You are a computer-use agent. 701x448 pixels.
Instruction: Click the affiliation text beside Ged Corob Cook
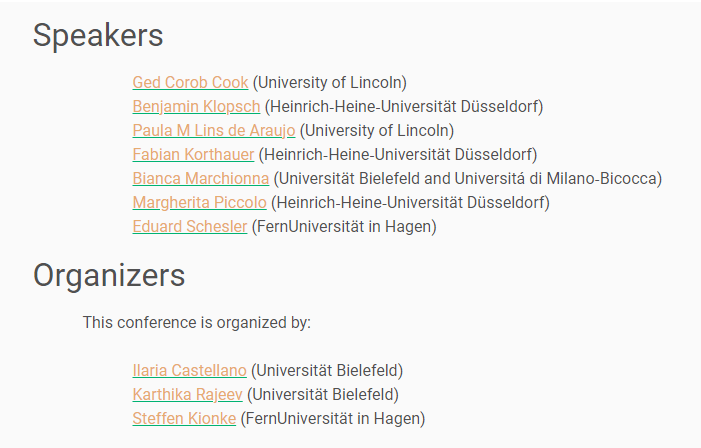(x=329, y=82)
